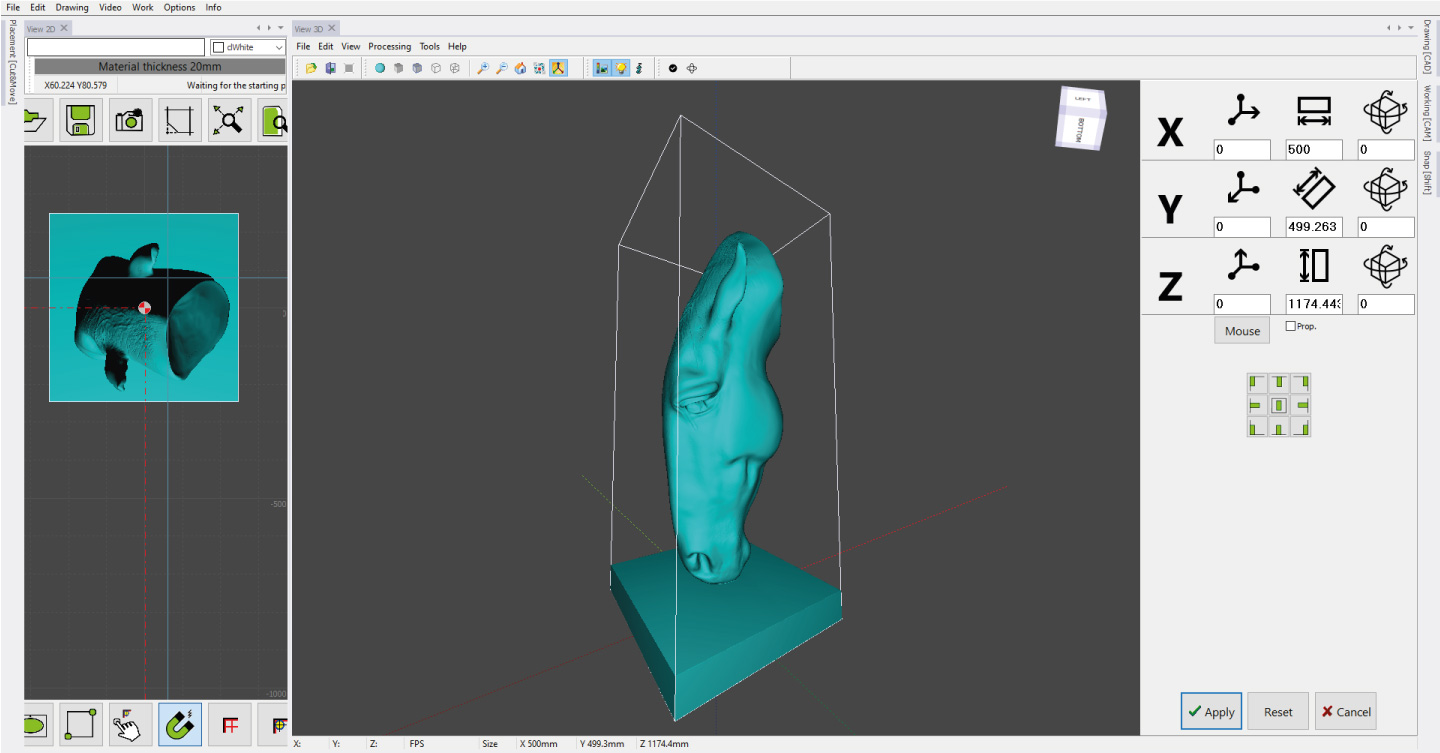Click the black checkmark circle icon
Screen dimensions: 1440x753
pyautogui.click(x=673, y=68)
